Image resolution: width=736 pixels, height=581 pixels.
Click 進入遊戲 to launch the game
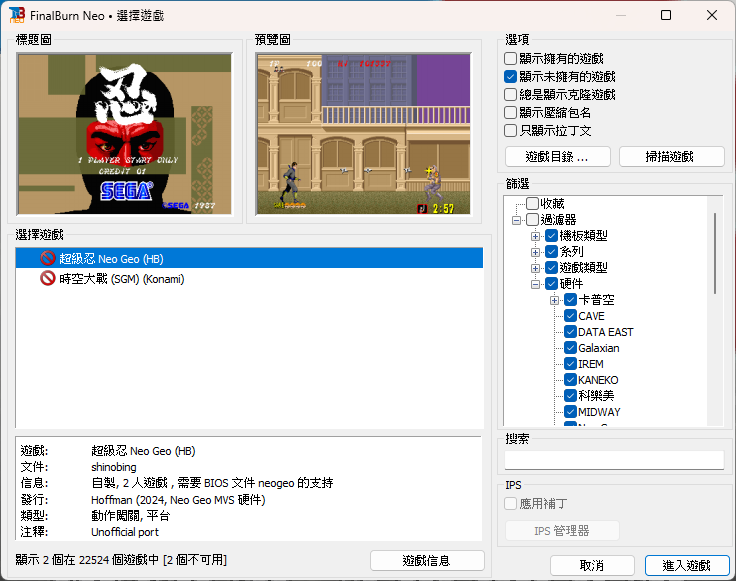[687, 566]
